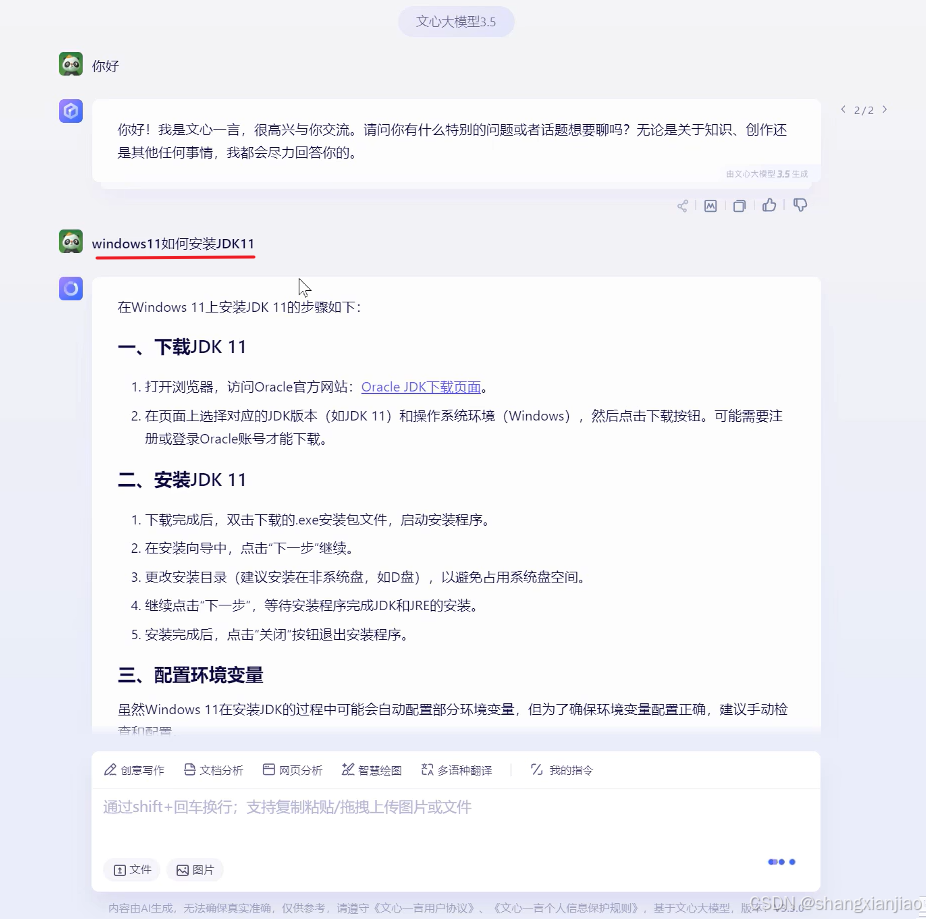Click the generating dots indicator in the input box

point(781,862)
